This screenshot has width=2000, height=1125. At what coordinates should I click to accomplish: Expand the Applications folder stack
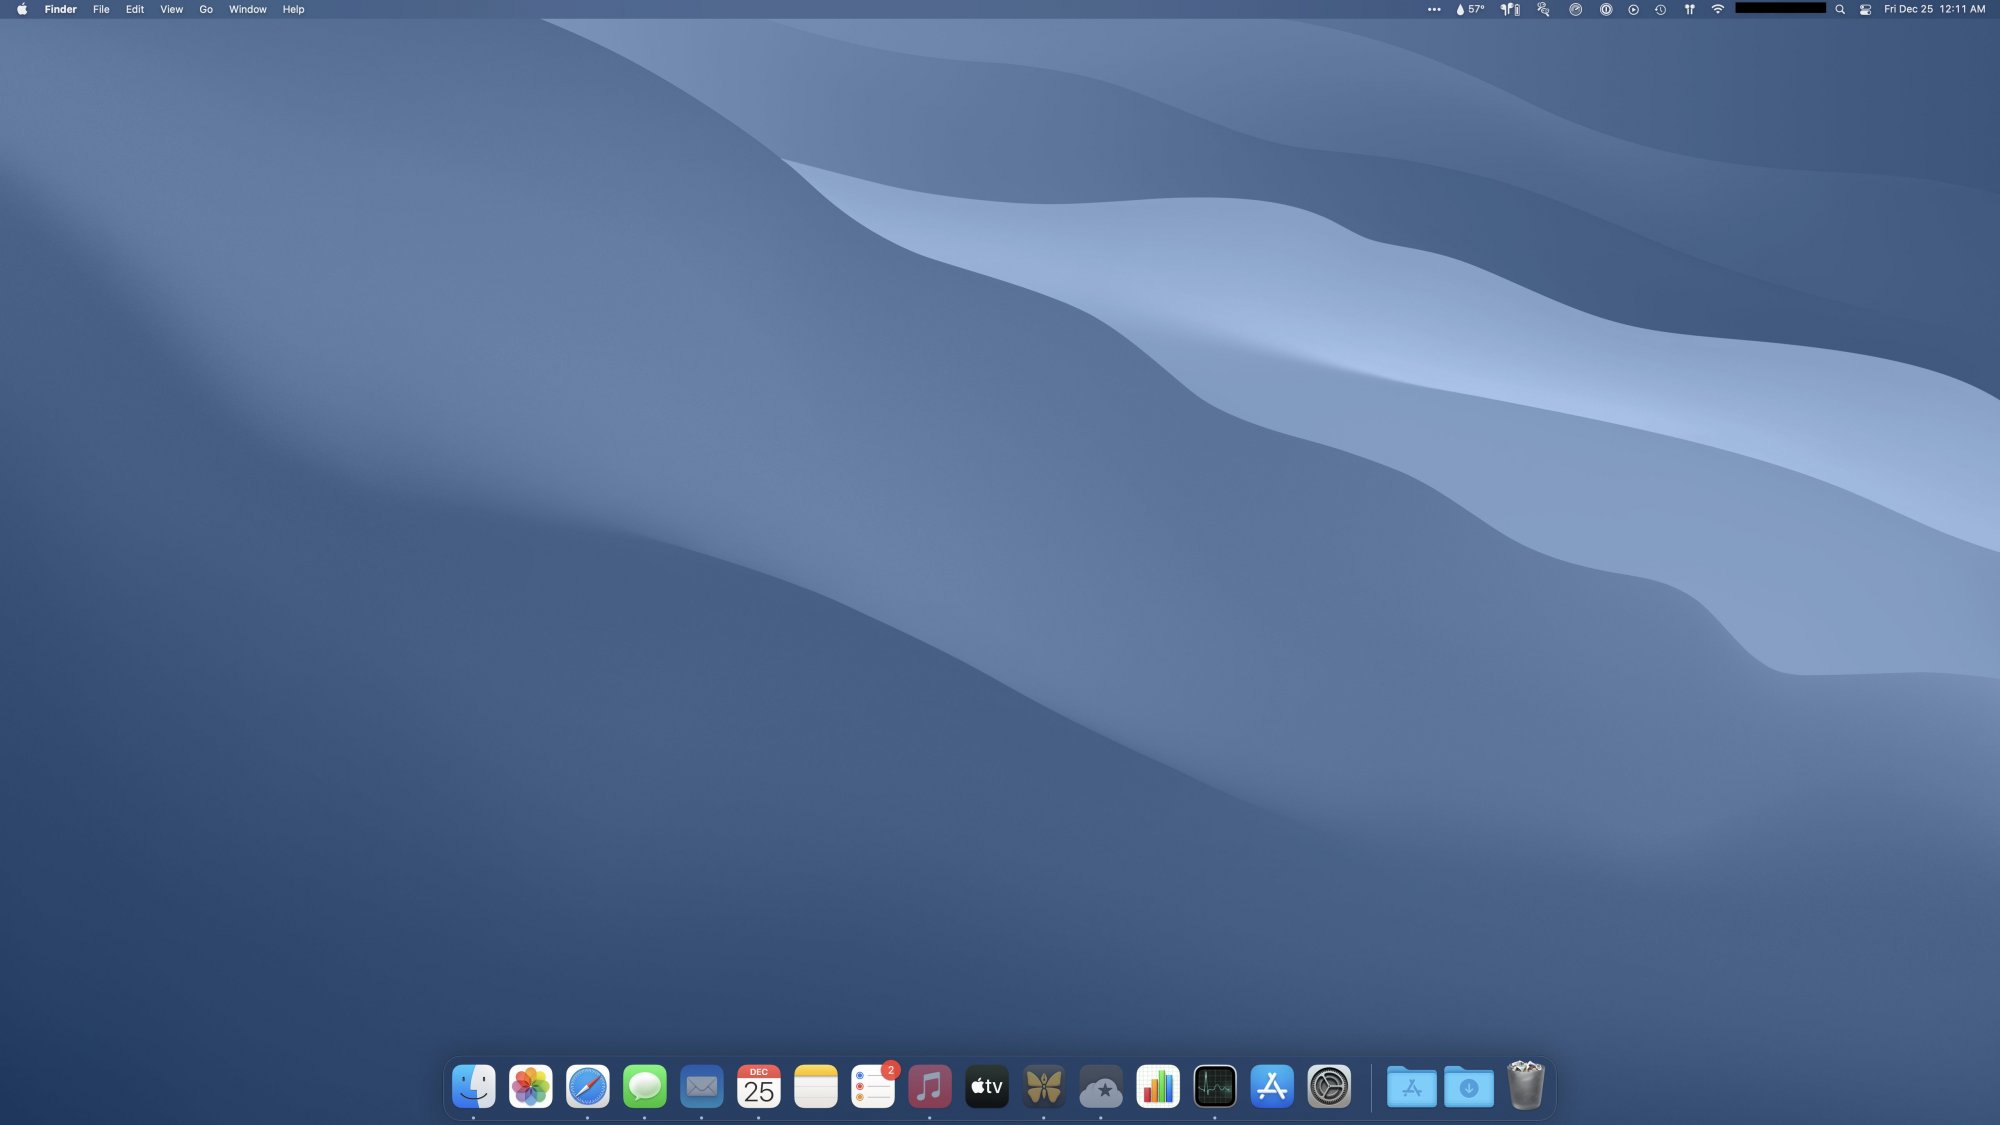pos(1411,1087)
